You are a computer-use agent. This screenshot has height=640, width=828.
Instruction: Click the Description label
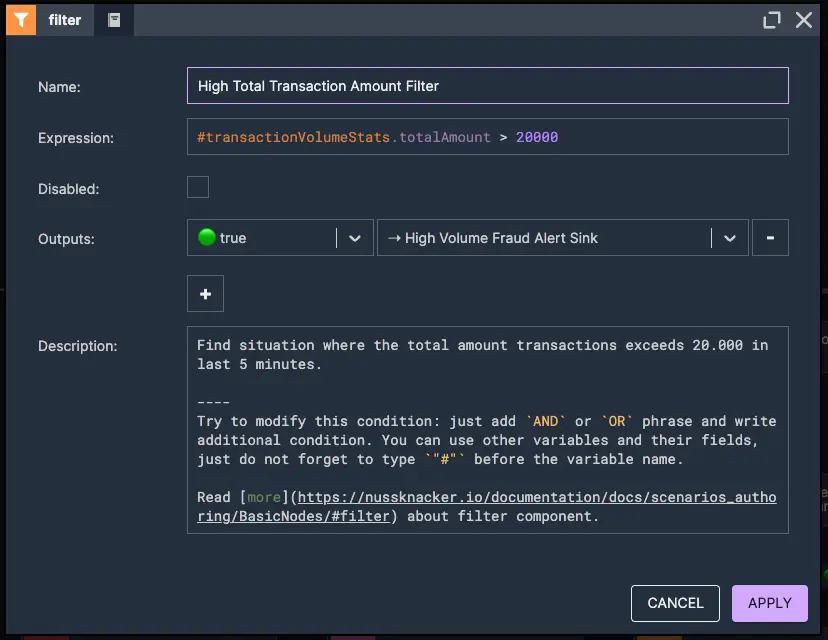pyautogui.click(x=78, y=346)
